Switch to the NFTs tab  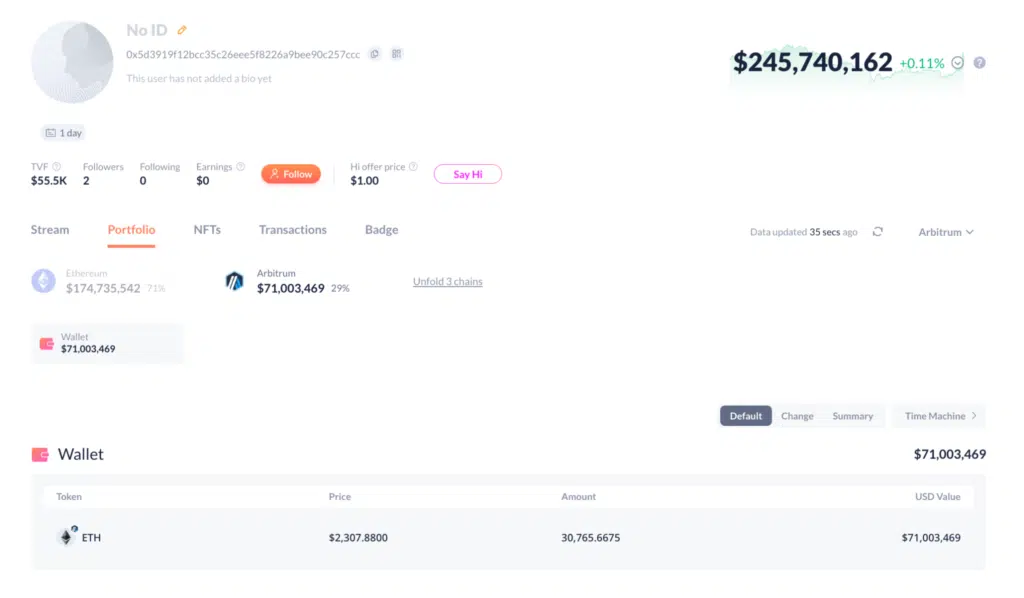[x=206, y=230]
